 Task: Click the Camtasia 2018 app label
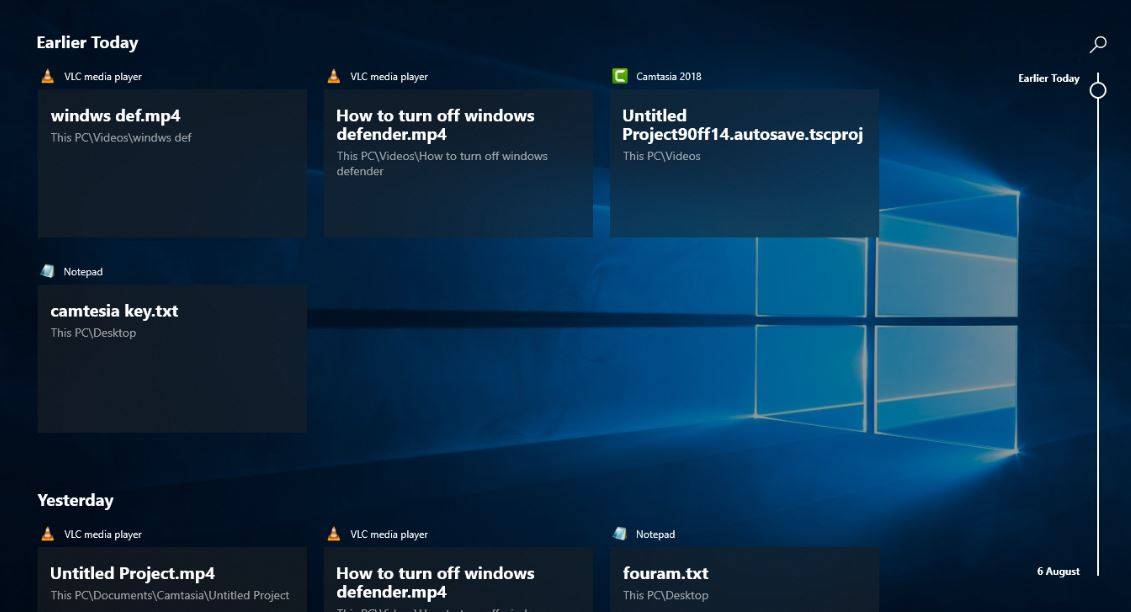tap(669, 76)
